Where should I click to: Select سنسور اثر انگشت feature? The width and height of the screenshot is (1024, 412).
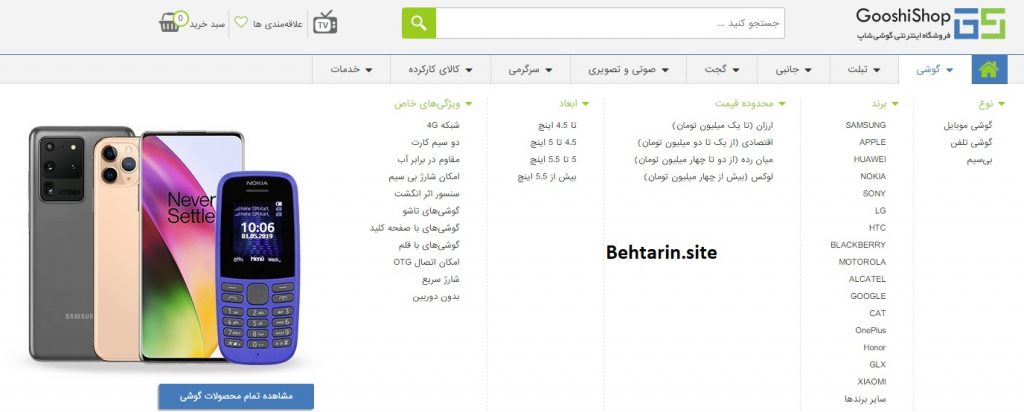pyautogui.click(x=427, y=193)
